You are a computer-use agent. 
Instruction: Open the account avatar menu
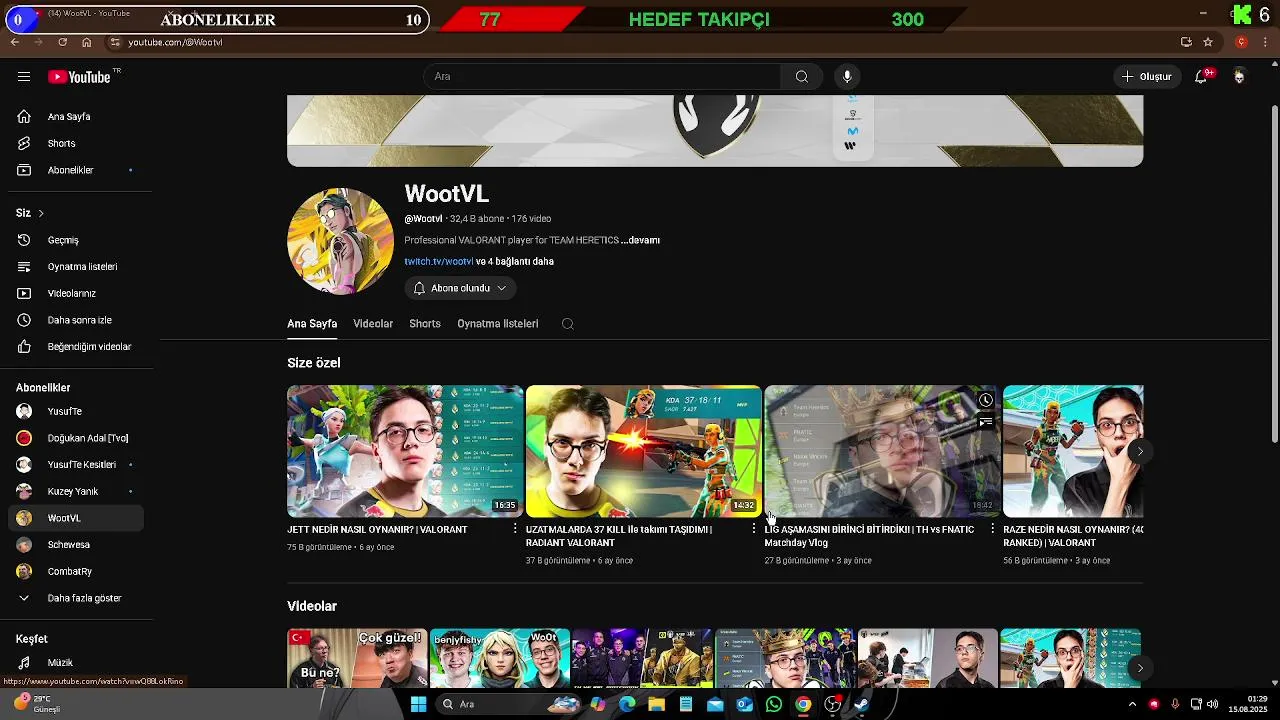(x=1239, y=77)
